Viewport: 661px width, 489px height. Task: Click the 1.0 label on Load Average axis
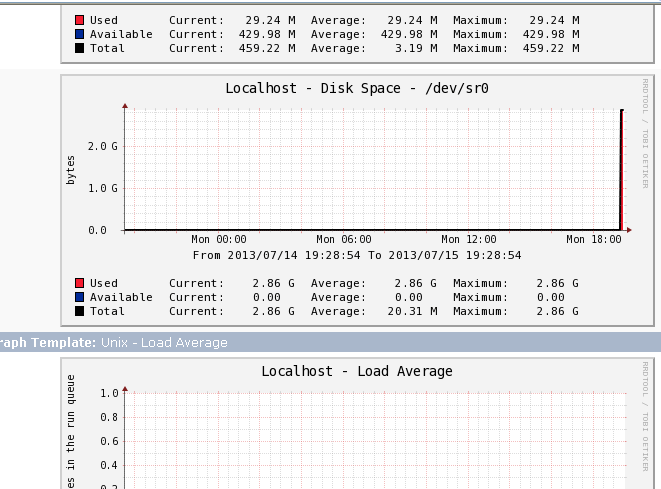109,393
